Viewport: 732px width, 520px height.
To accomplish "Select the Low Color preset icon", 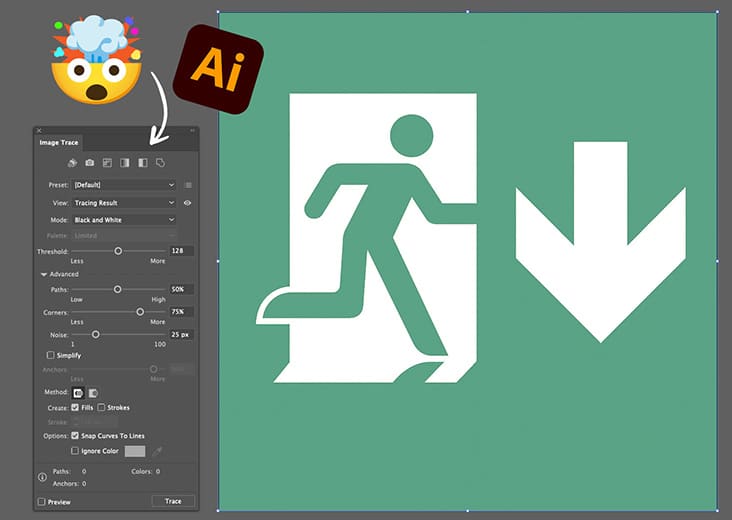I will 107,162.
